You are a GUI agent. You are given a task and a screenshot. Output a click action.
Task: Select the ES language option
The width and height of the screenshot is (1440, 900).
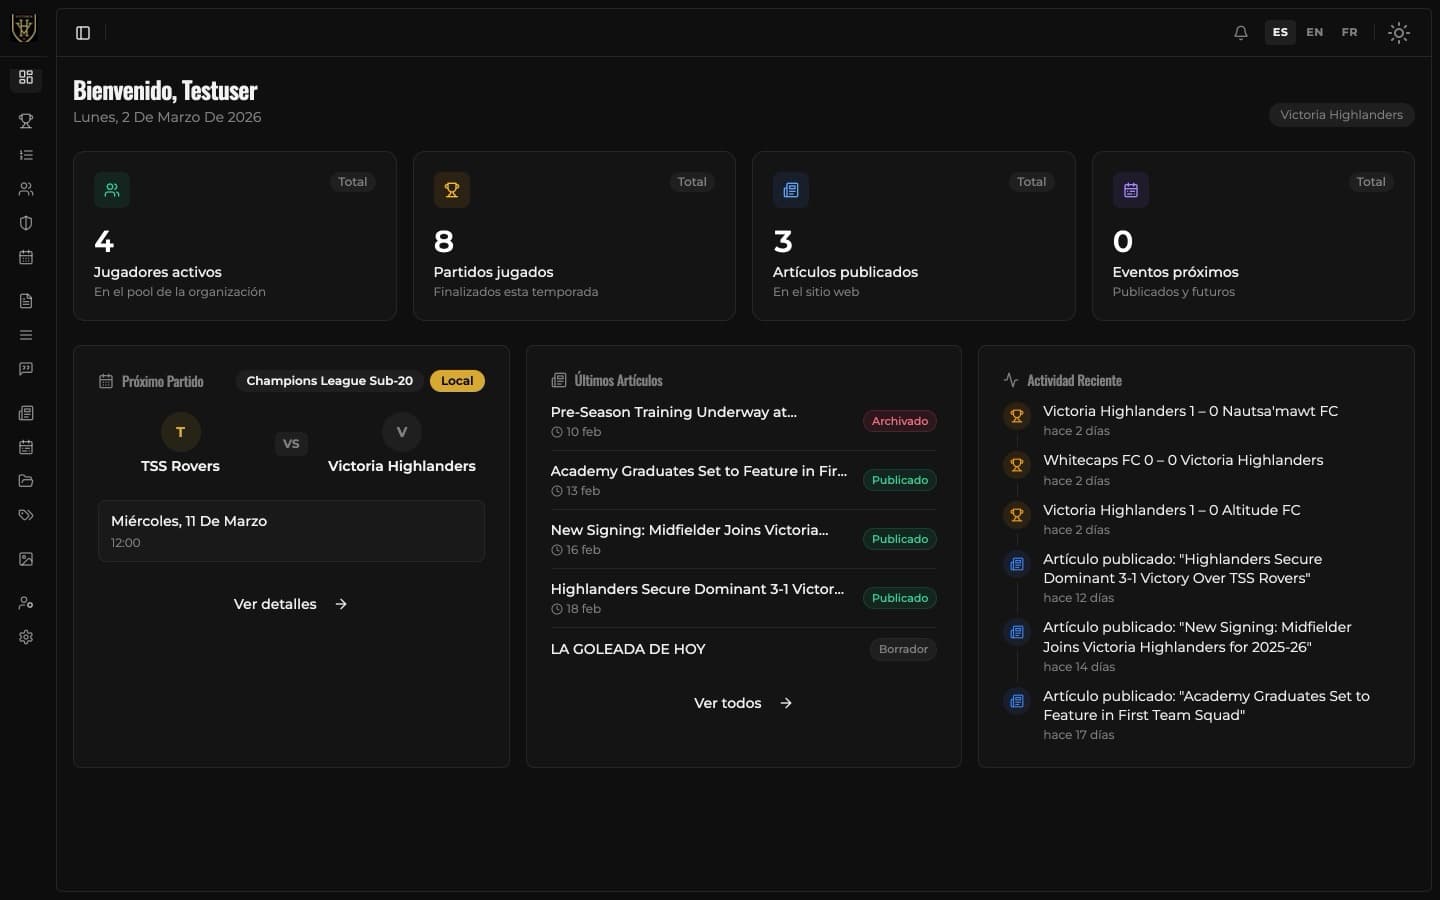1279,32
